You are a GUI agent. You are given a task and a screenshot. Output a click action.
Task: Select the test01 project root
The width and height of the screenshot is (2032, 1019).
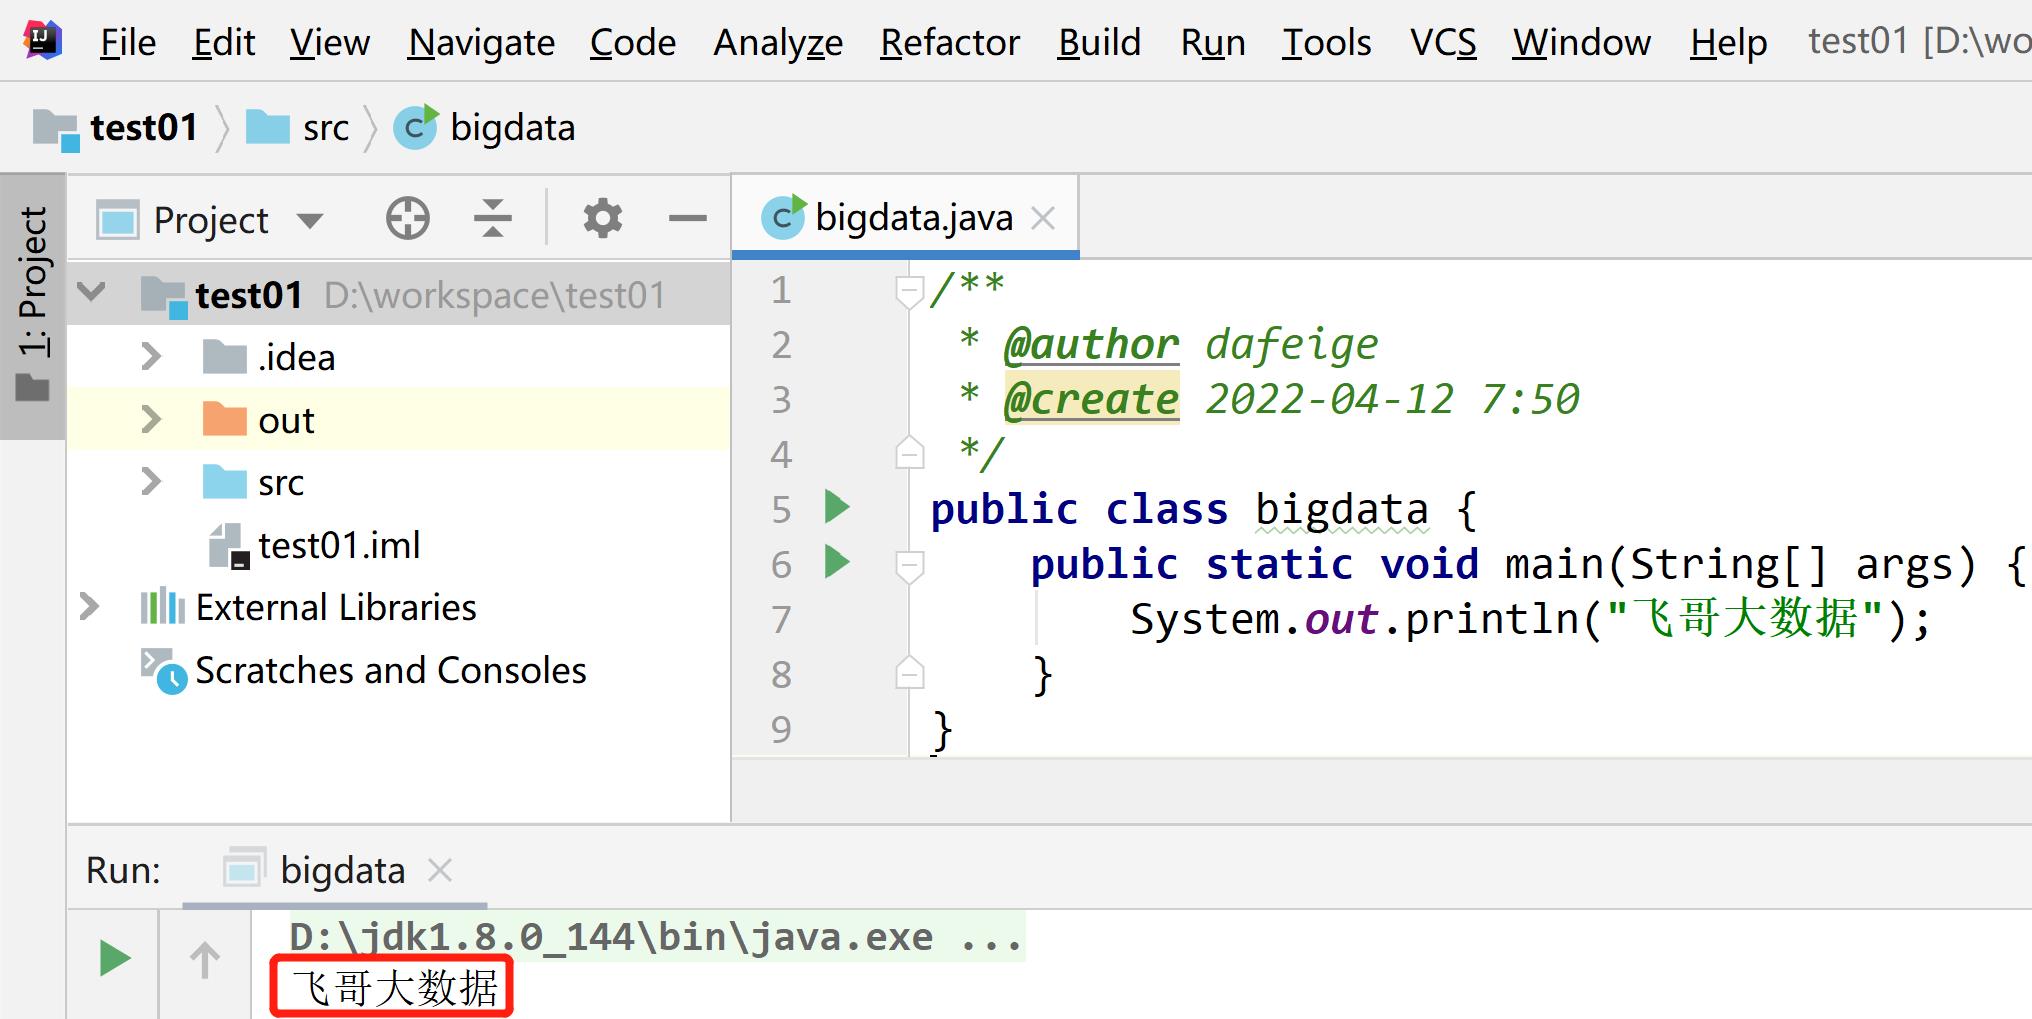click(x=399, y=295)
